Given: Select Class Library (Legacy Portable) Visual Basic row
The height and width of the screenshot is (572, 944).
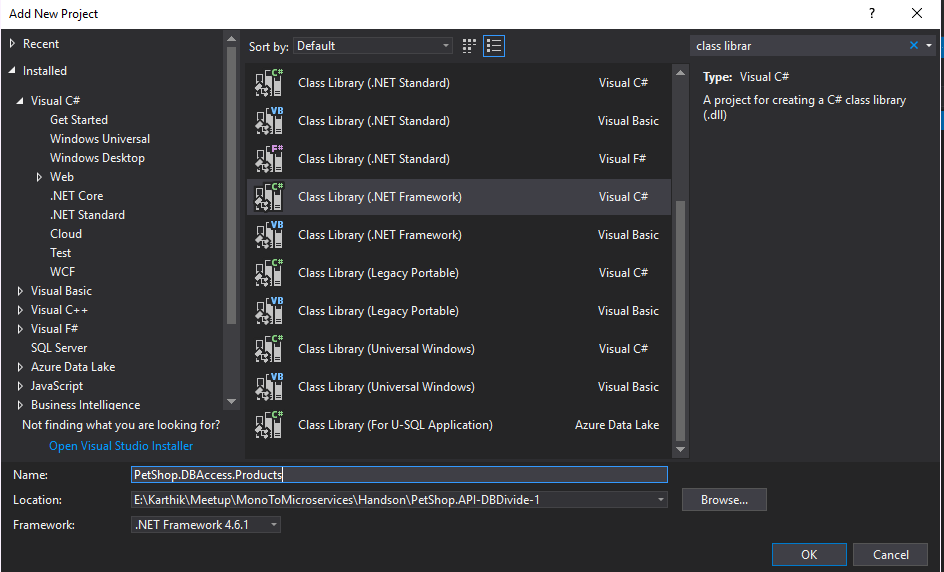Looking at the screenshot, I should pos(459,311).
